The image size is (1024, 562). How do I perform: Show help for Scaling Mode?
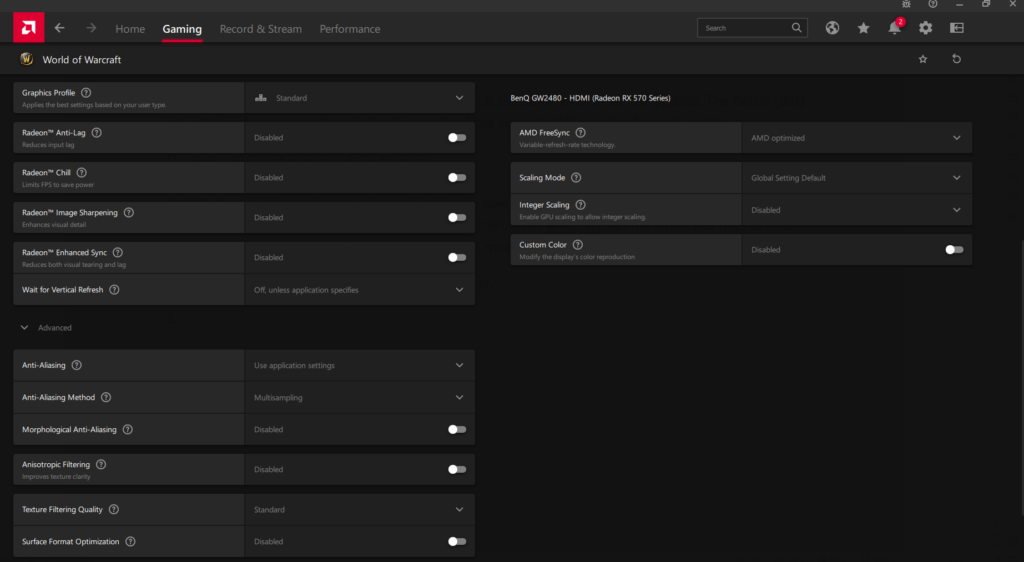click(576, 178)
